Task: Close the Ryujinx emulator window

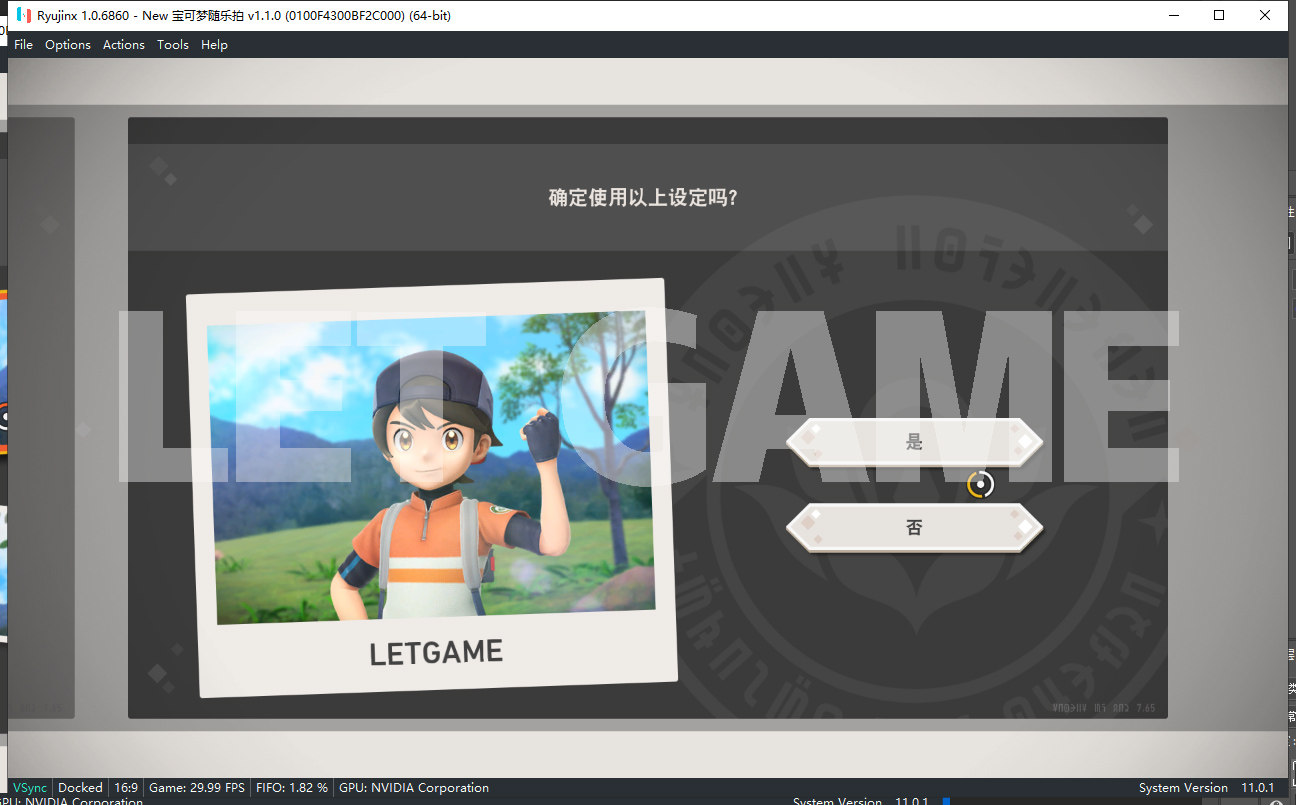Action: (1265, 15)
